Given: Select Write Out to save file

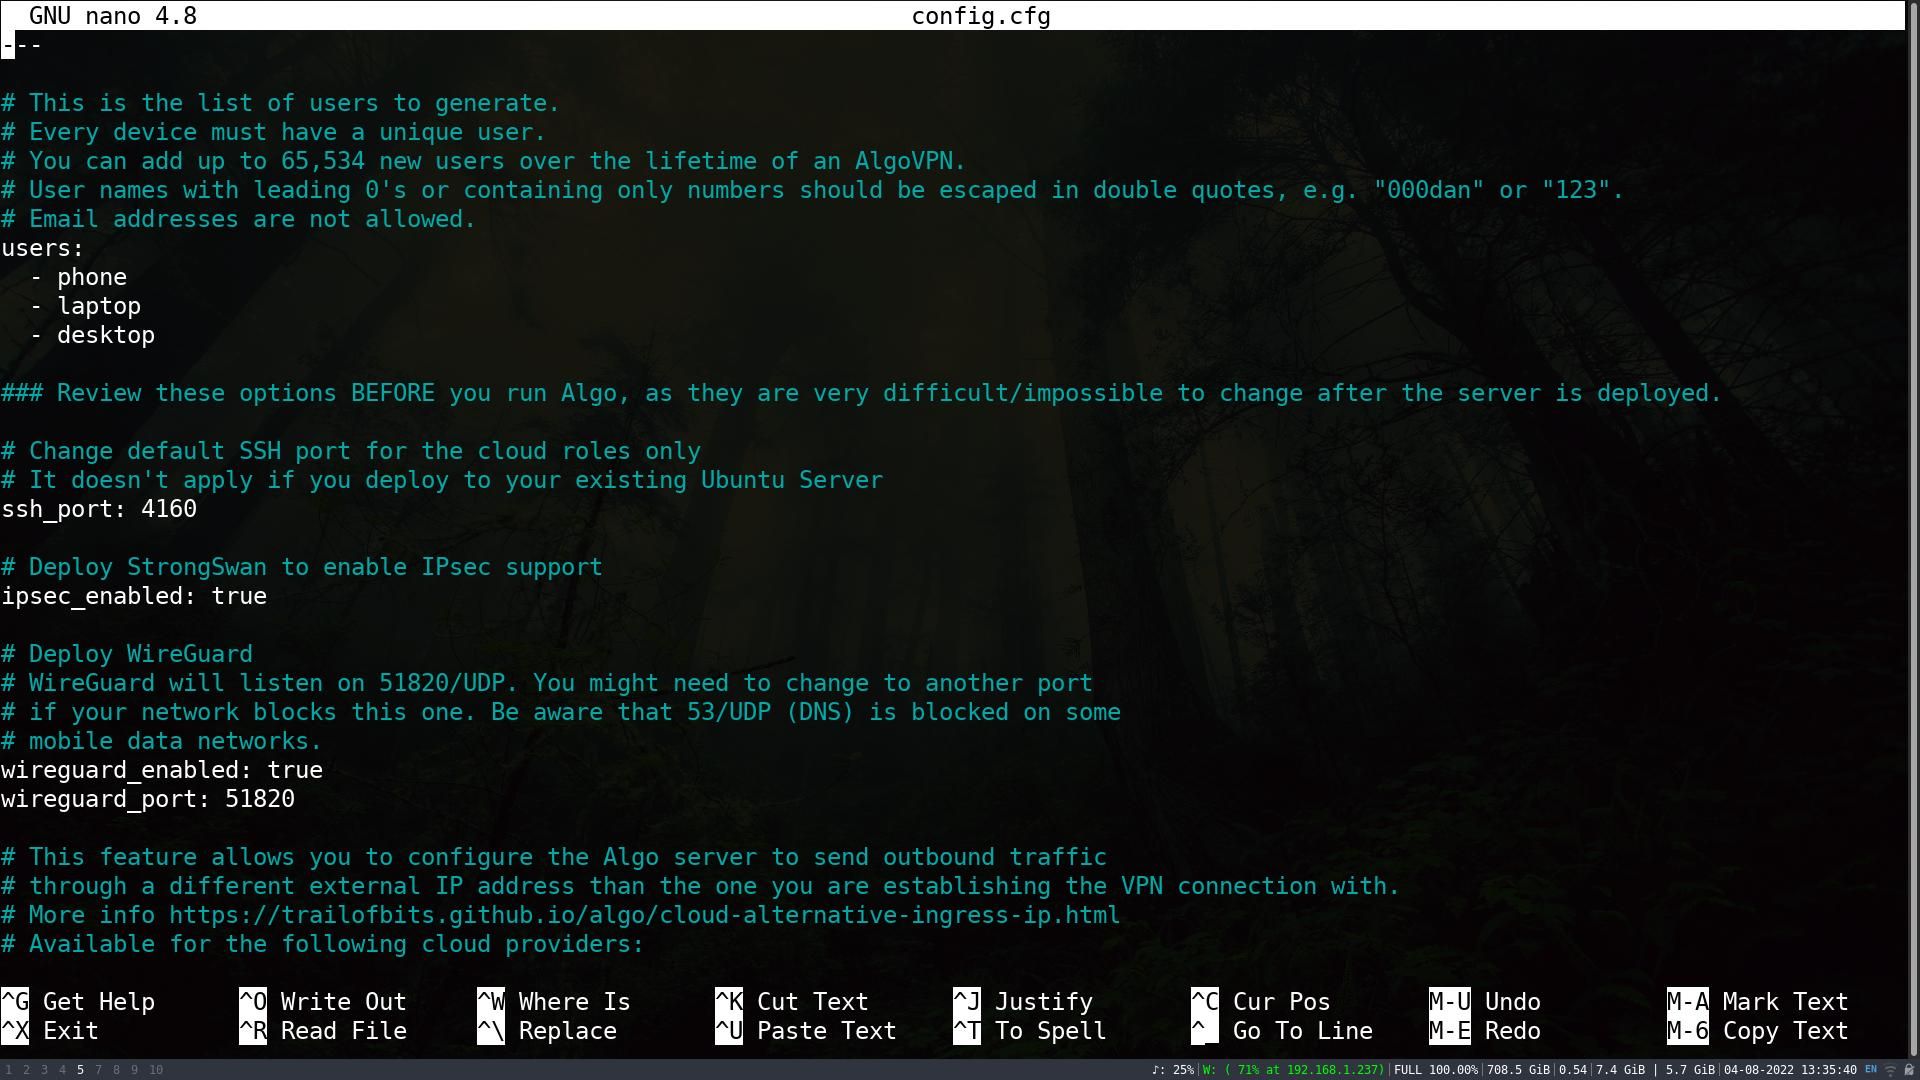Looking at the screenshot, I should point(343,1001).
